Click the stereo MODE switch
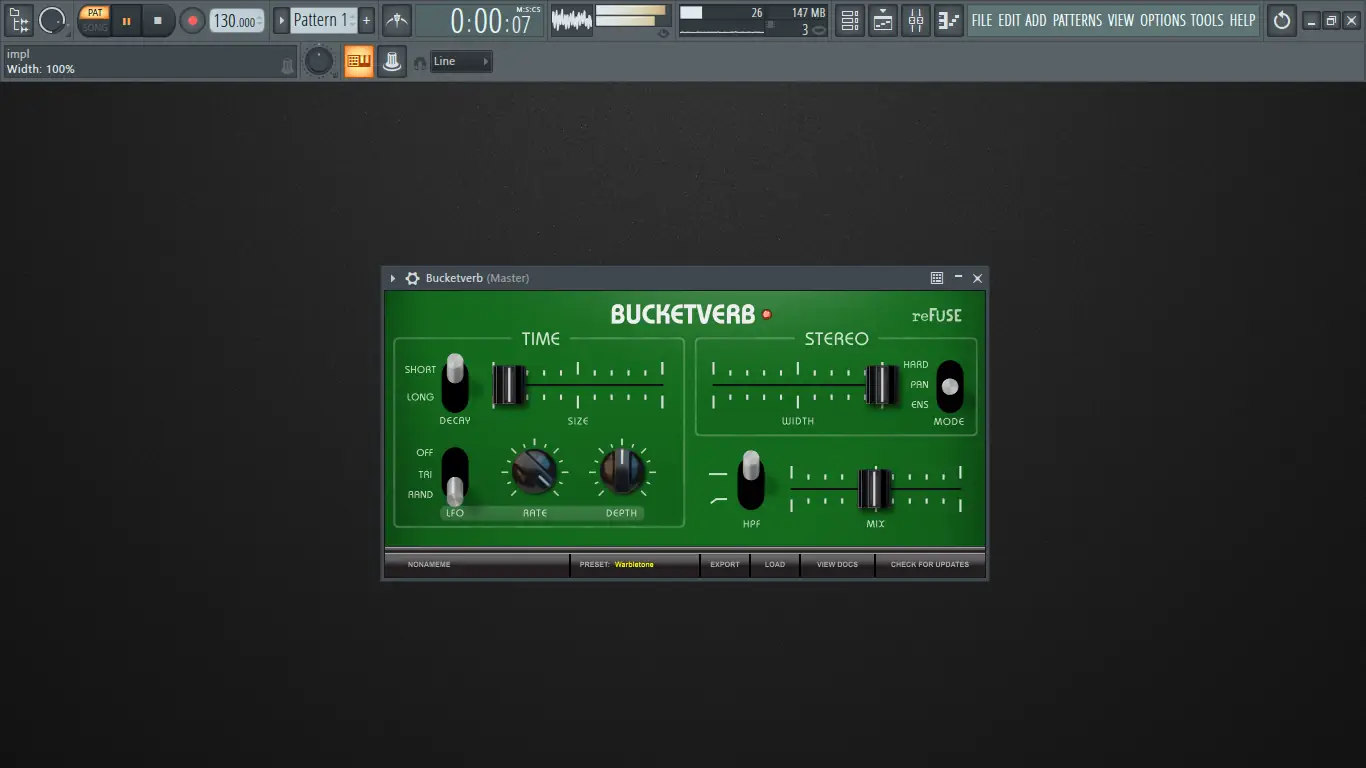Viewport: 1366px width, 768px height. coord(950,386)
